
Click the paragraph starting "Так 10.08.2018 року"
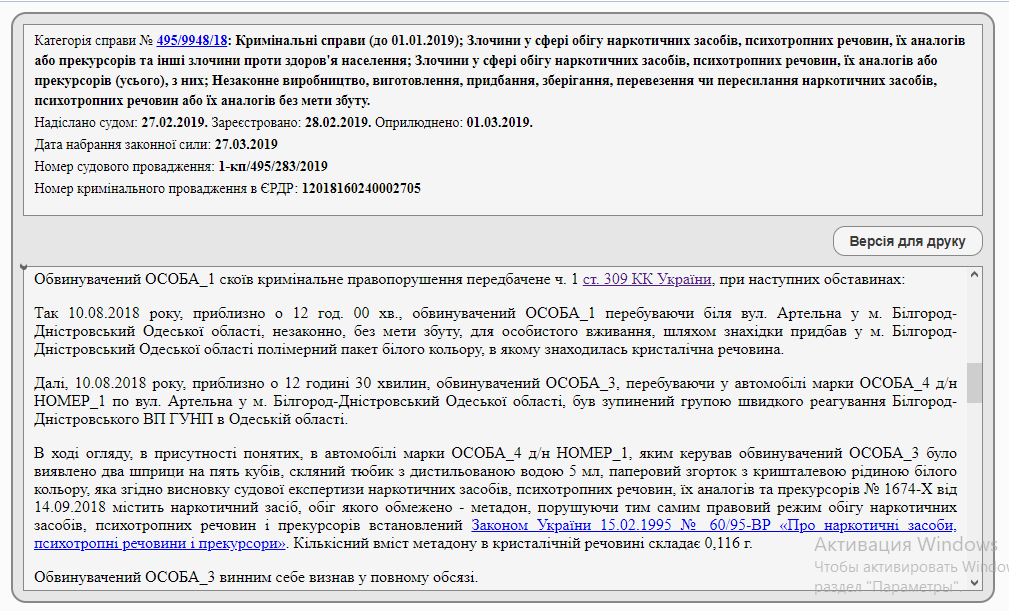coord(495,331)
